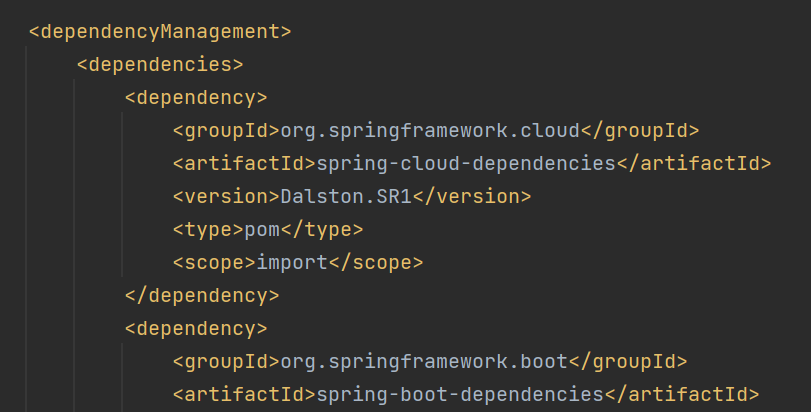
Task: Click org.springframework.boot groupId value
Action: coord(424,362)
